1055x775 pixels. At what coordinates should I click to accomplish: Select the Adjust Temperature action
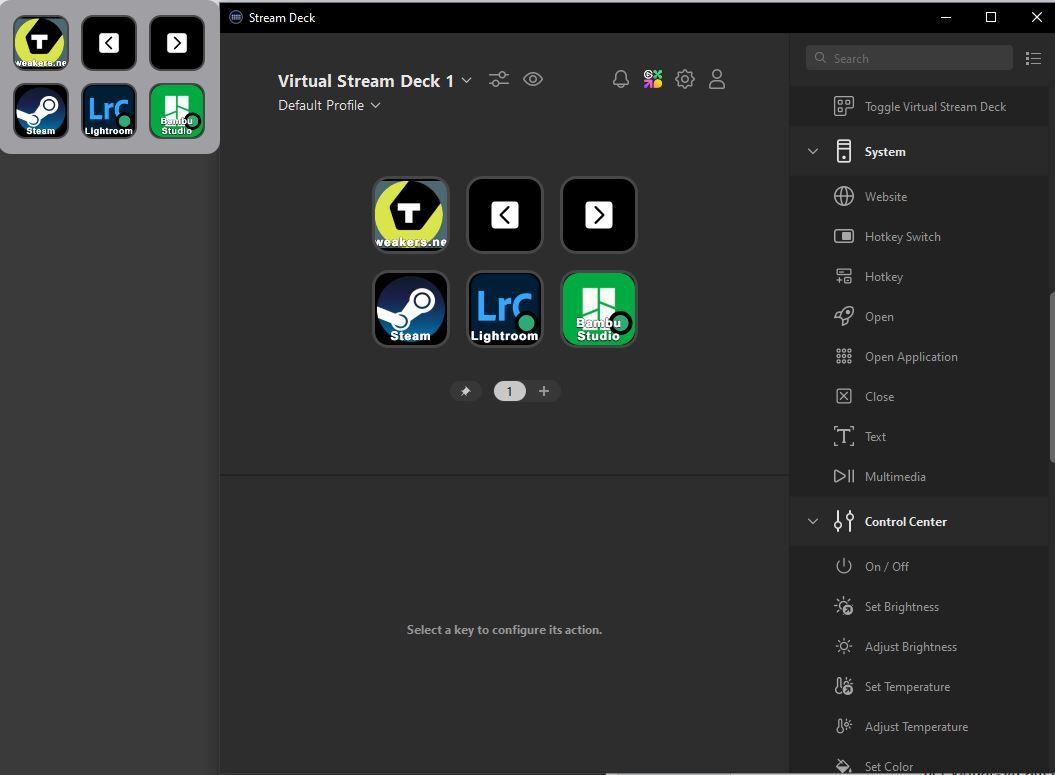(919, 727)
